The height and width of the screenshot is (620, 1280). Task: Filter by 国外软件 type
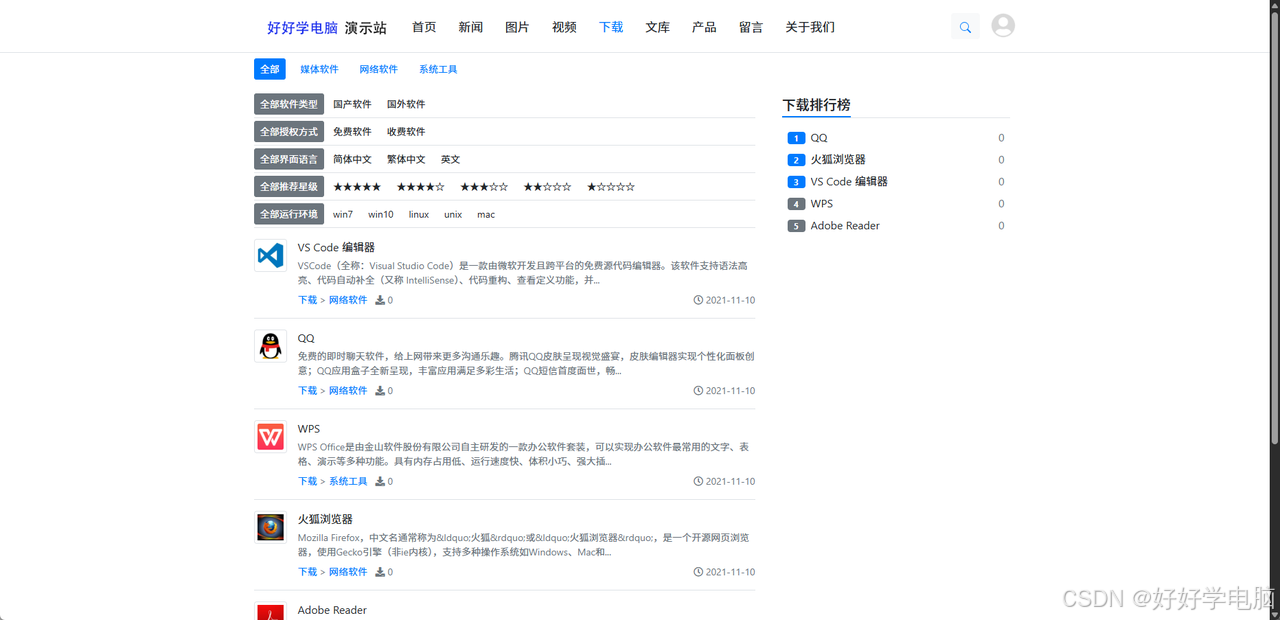point(406,104)
